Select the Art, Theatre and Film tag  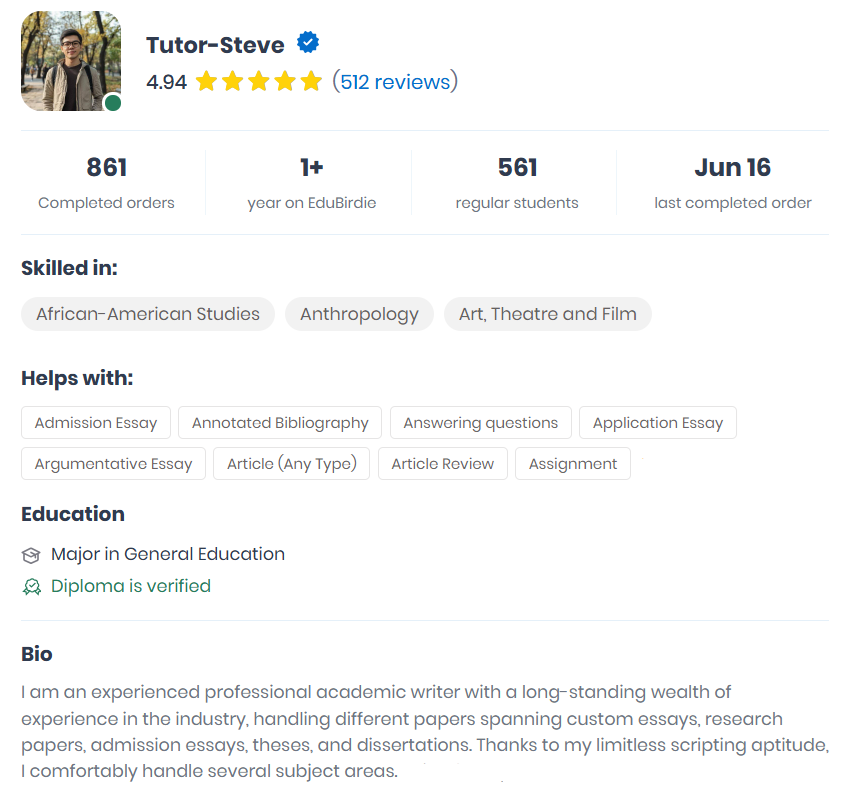click(547, 314)
